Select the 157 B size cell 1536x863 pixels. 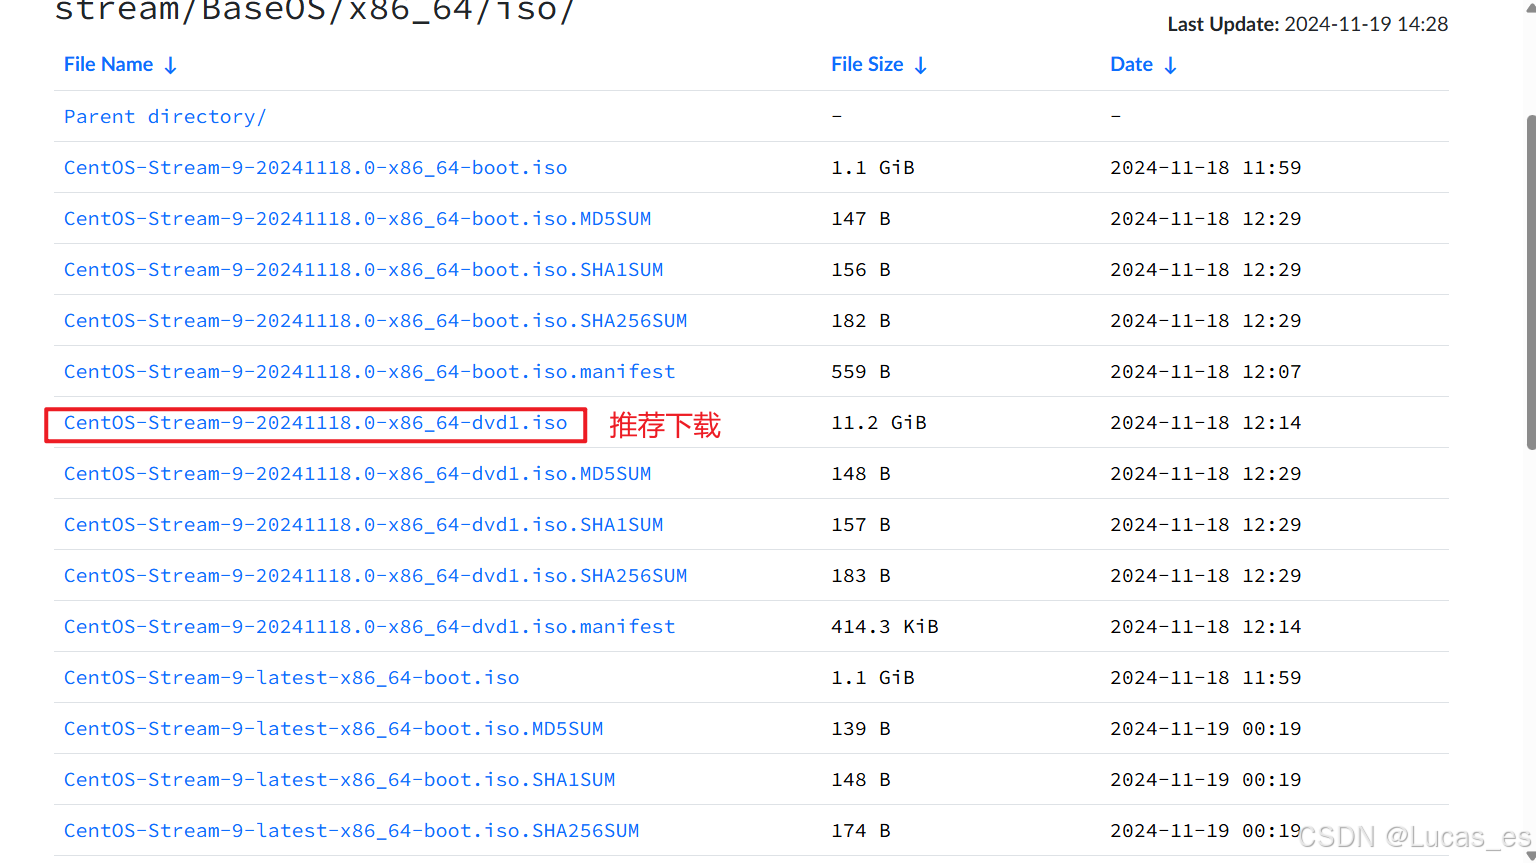861,524
